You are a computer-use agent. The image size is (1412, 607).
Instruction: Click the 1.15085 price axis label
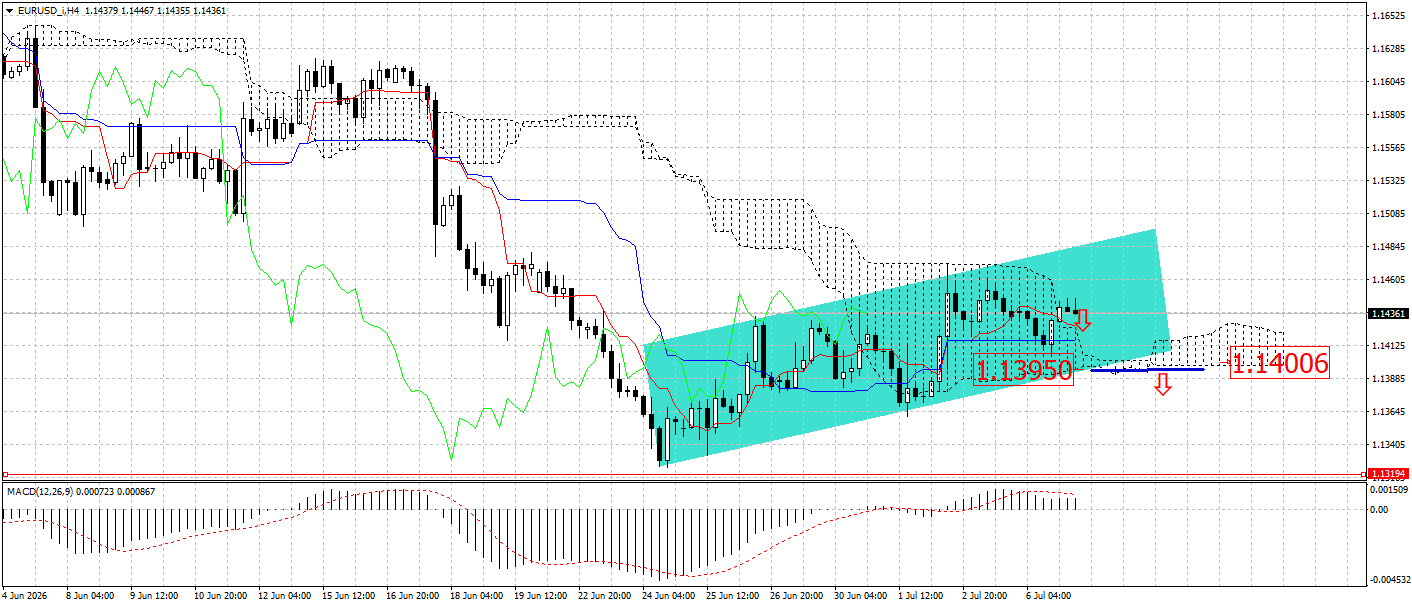1386,214
